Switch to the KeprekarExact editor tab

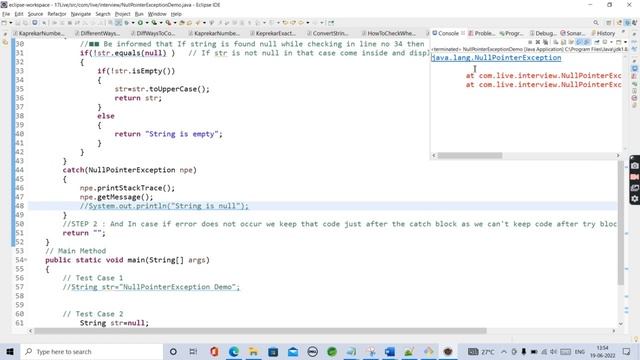point(273,33)
